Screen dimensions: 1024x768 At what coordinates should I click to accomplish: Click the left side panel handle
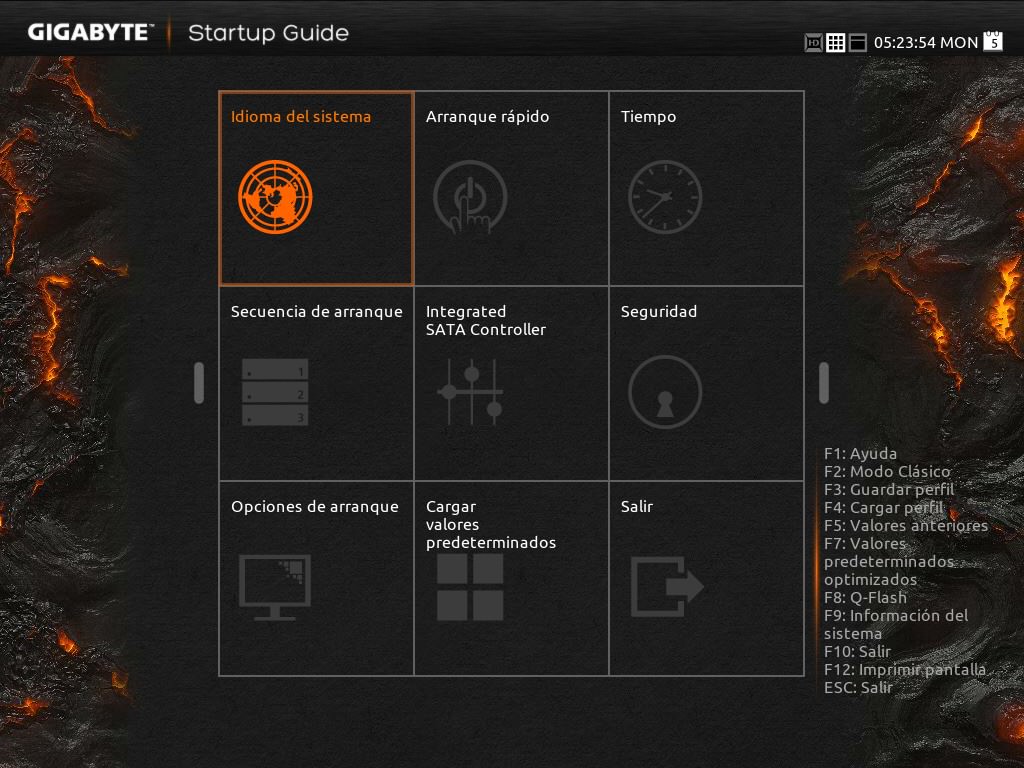pos(199,383)
